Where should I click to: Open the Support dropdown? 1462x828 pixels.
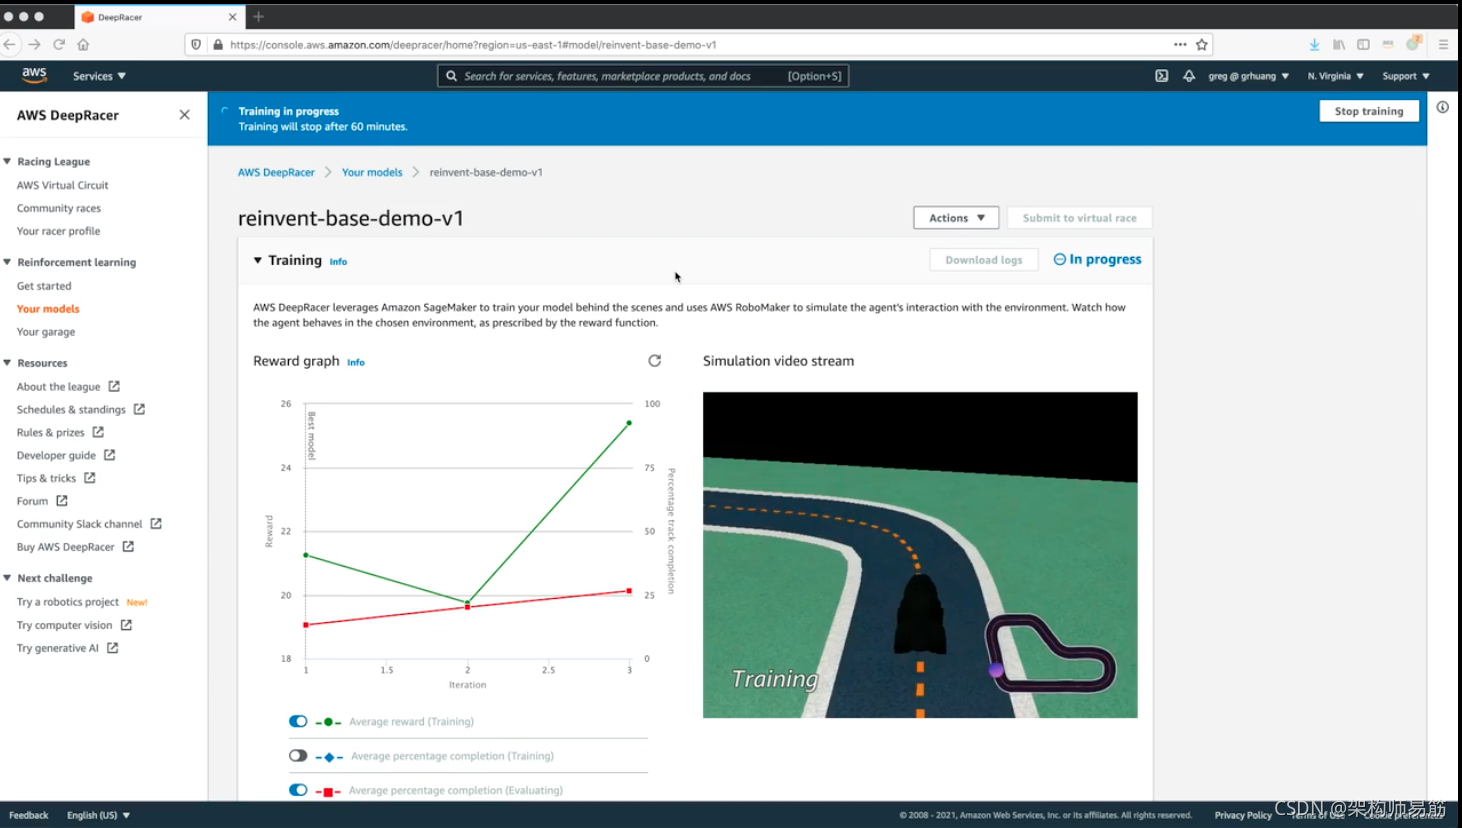click(x=1406, y=76)
